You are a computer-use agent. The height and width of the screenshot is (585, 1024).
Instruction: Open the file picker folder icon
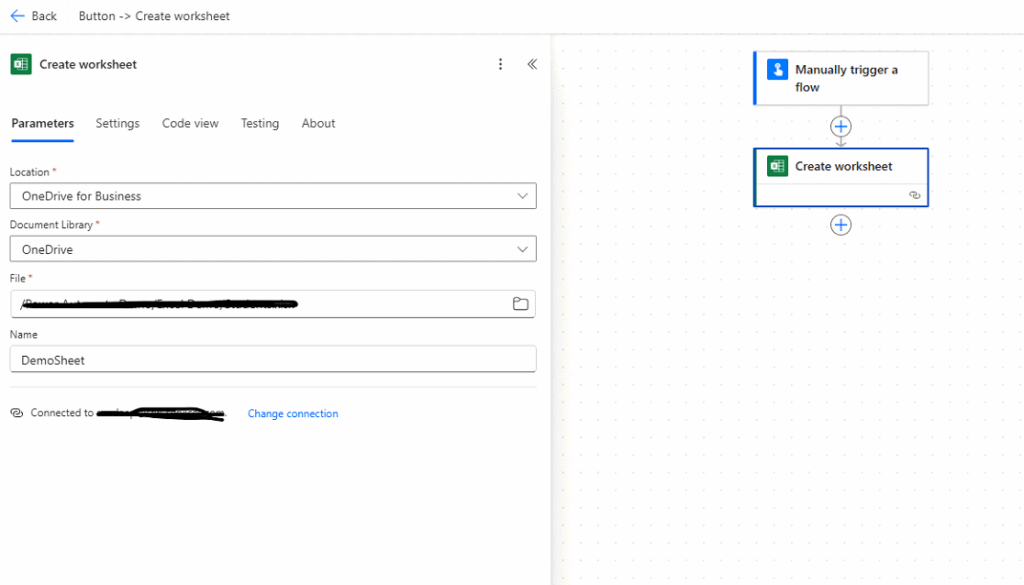[x=520, y=304]
